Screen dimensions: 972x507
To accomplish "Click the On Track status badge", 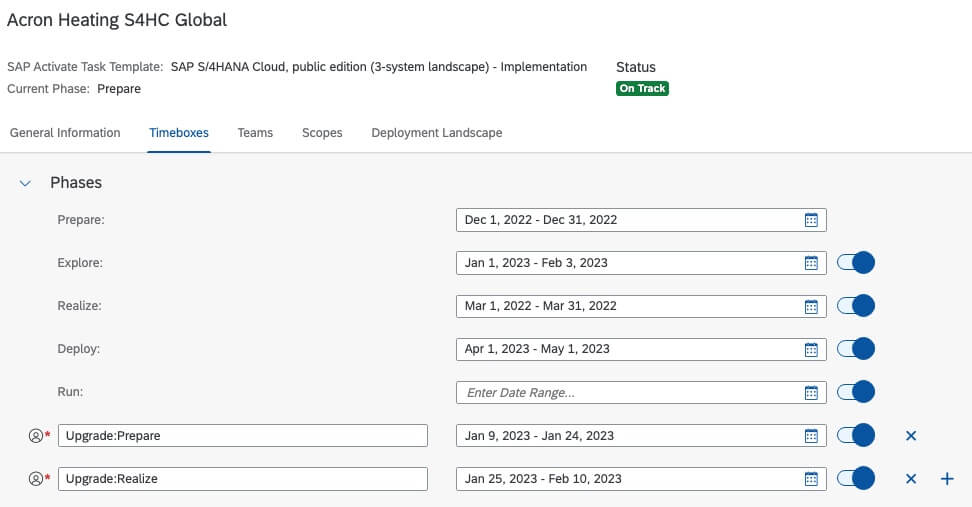I will click(642, 89).
